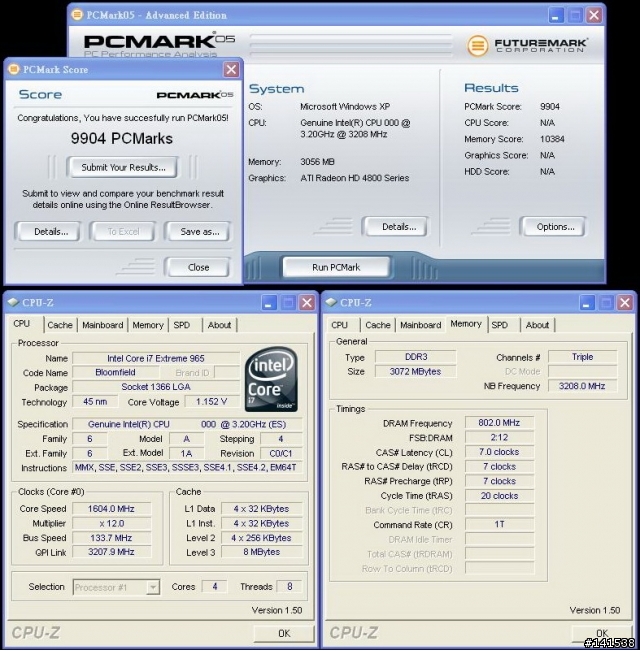Click the Instructions list field
Screen dimensions: 640x651
tap(187, 467)
